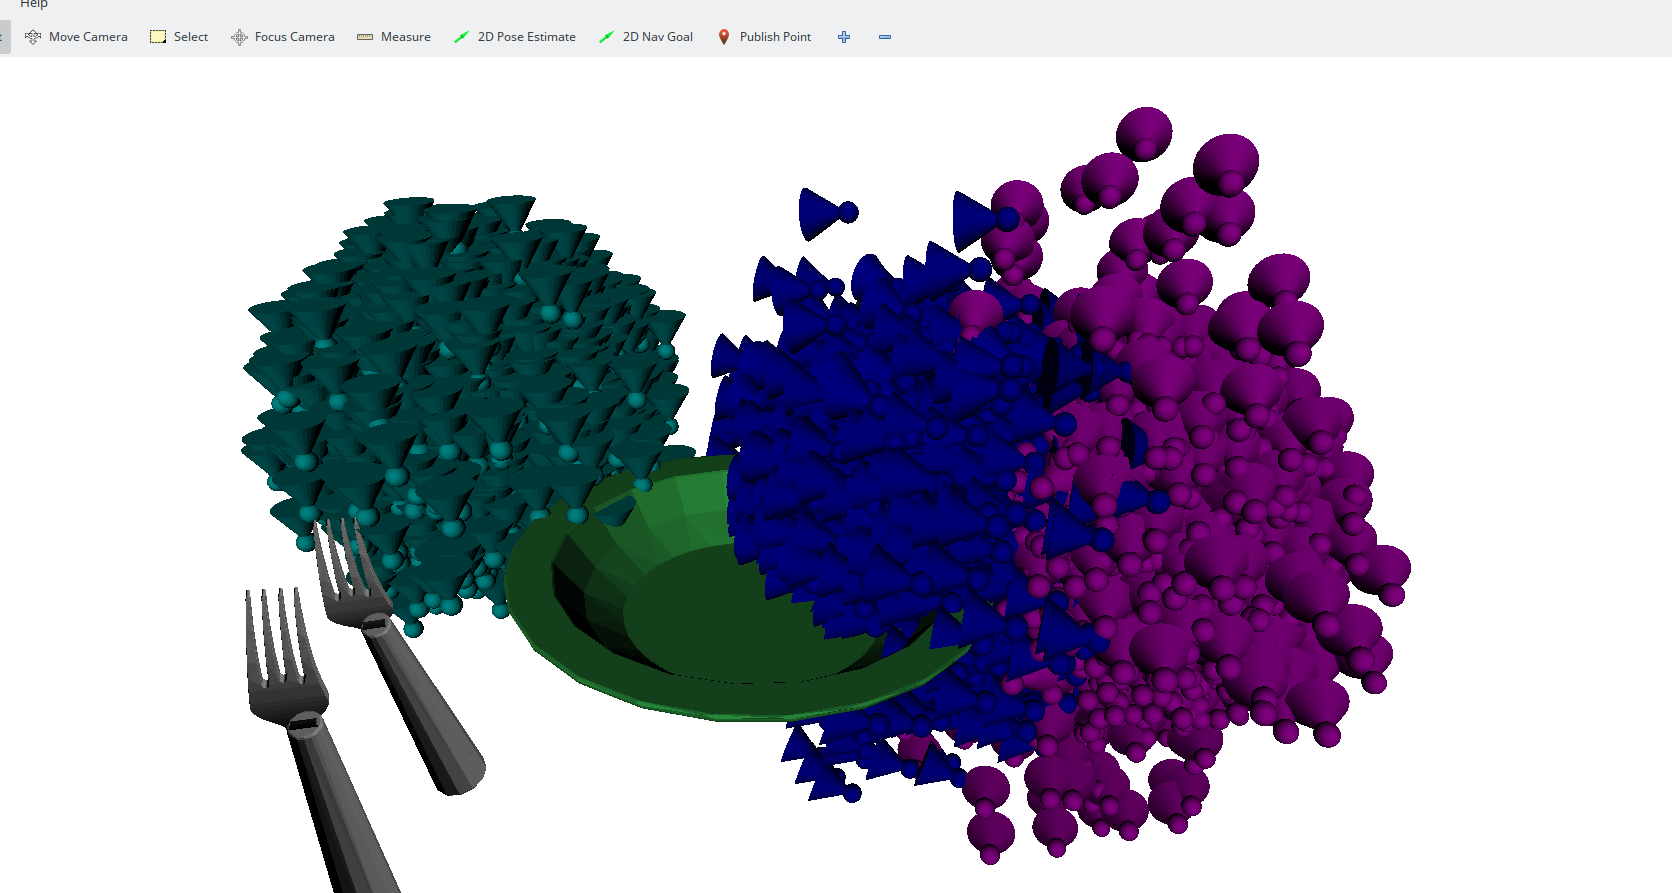Click the rear fork's tines
The width and height of the screenshot is (1672, 893).
pyautogui.click(x=340, y=560)
